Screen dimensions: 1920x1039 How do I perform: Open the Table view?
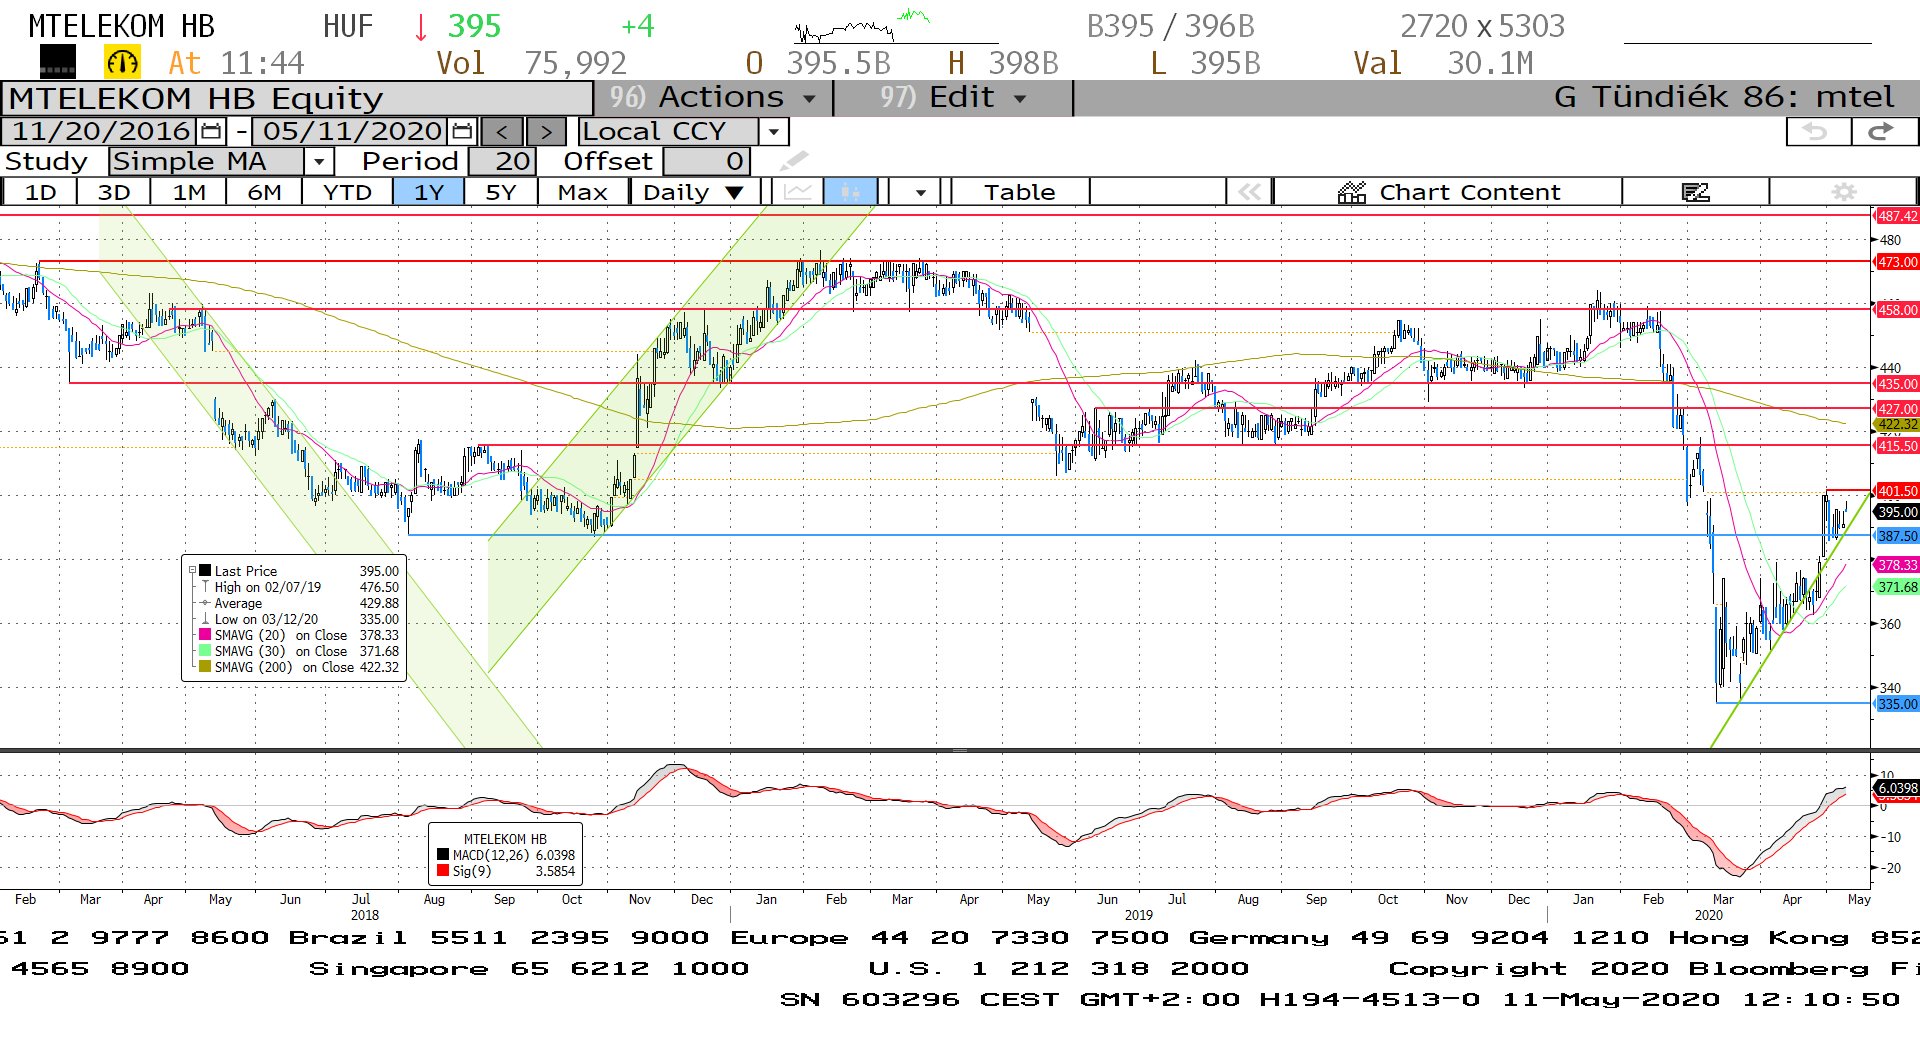[x=1019, y=191]
